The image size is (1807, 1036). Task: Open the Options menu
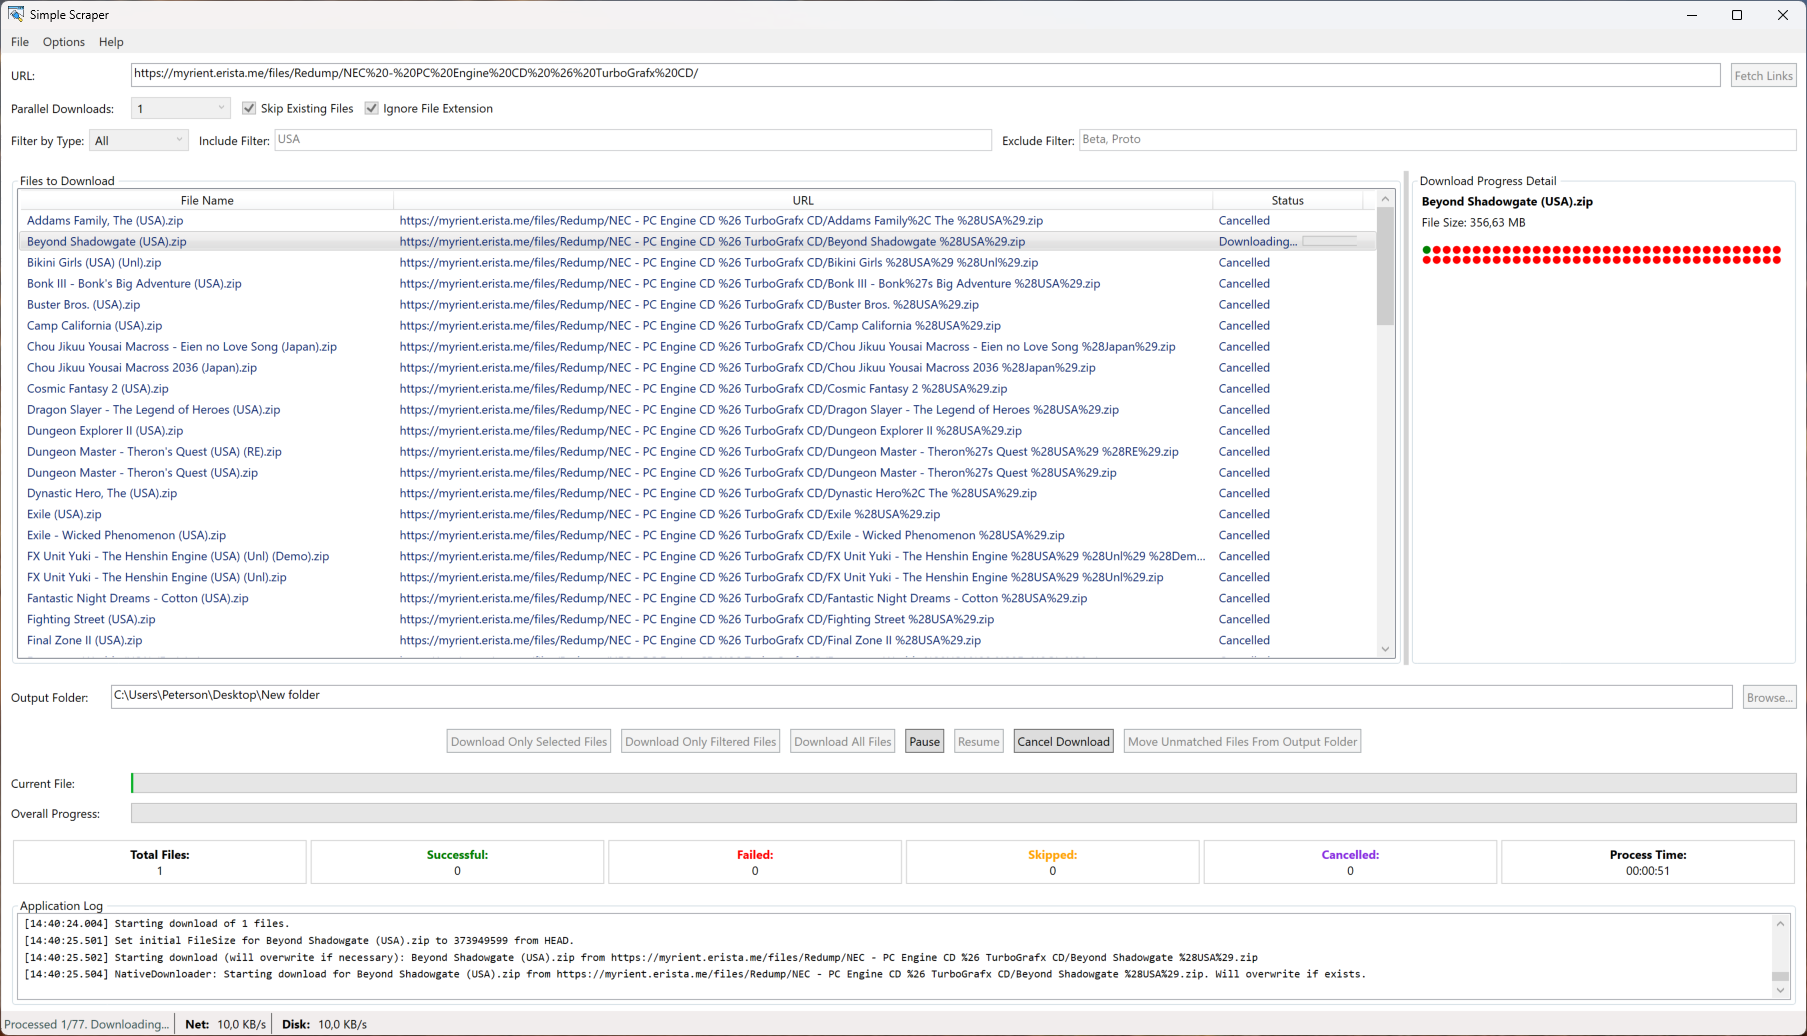point(64,42)
